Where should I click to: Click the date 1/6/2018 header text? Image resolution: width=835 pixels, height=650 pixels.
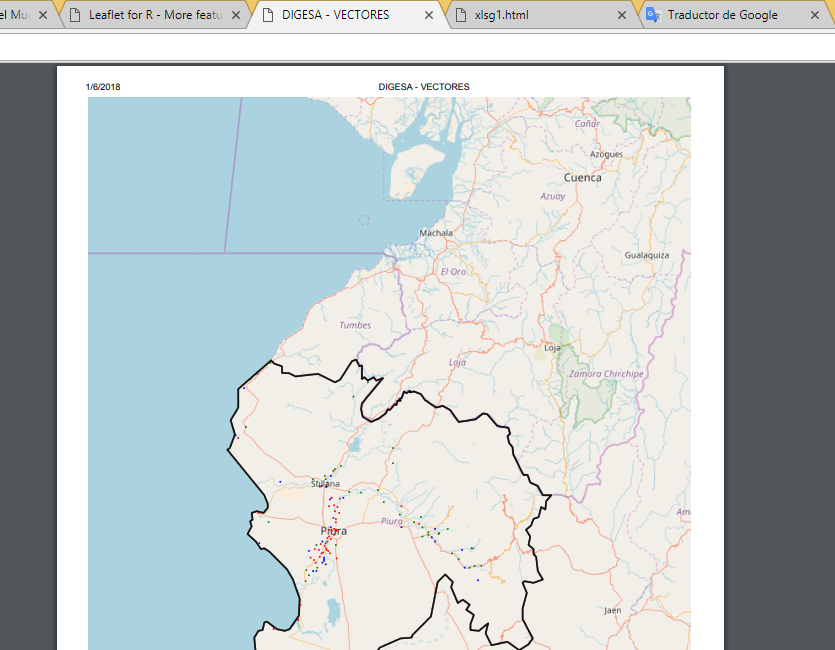pos(103,87)
